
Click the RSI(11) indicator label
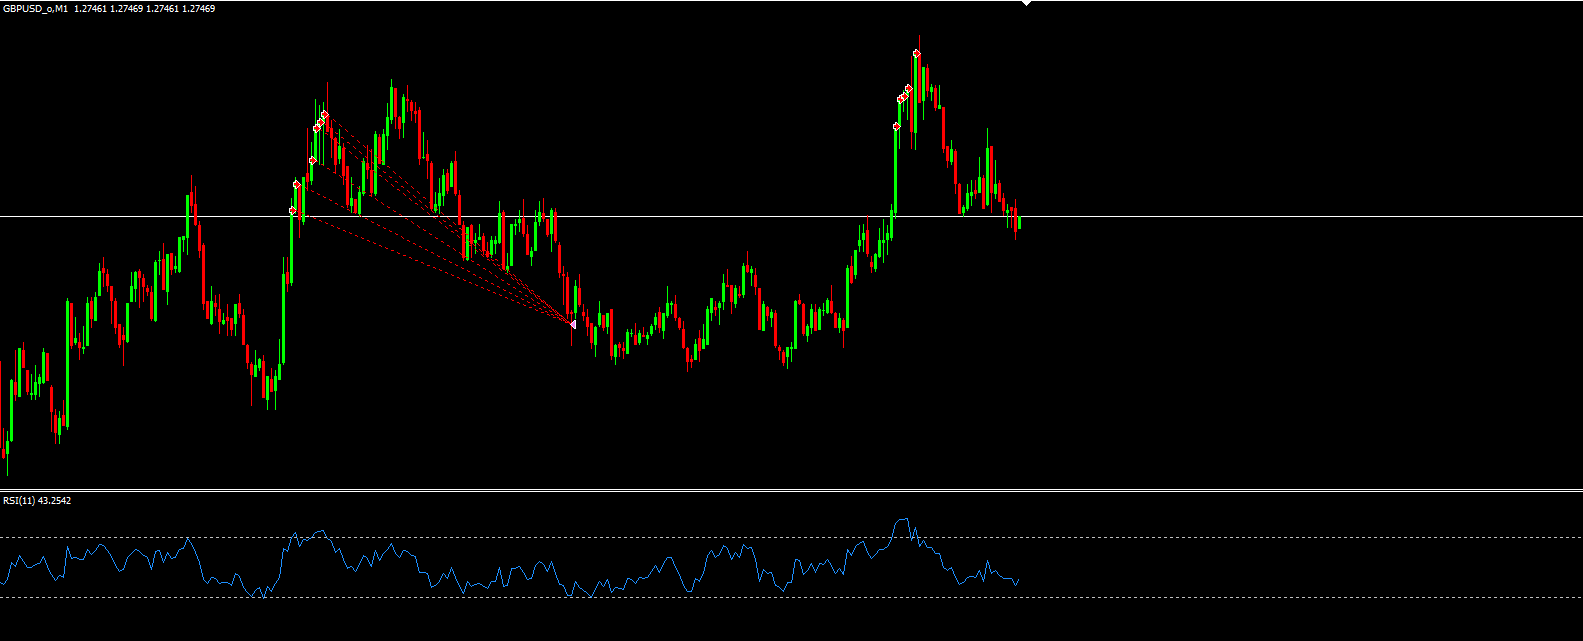[36, 500]
